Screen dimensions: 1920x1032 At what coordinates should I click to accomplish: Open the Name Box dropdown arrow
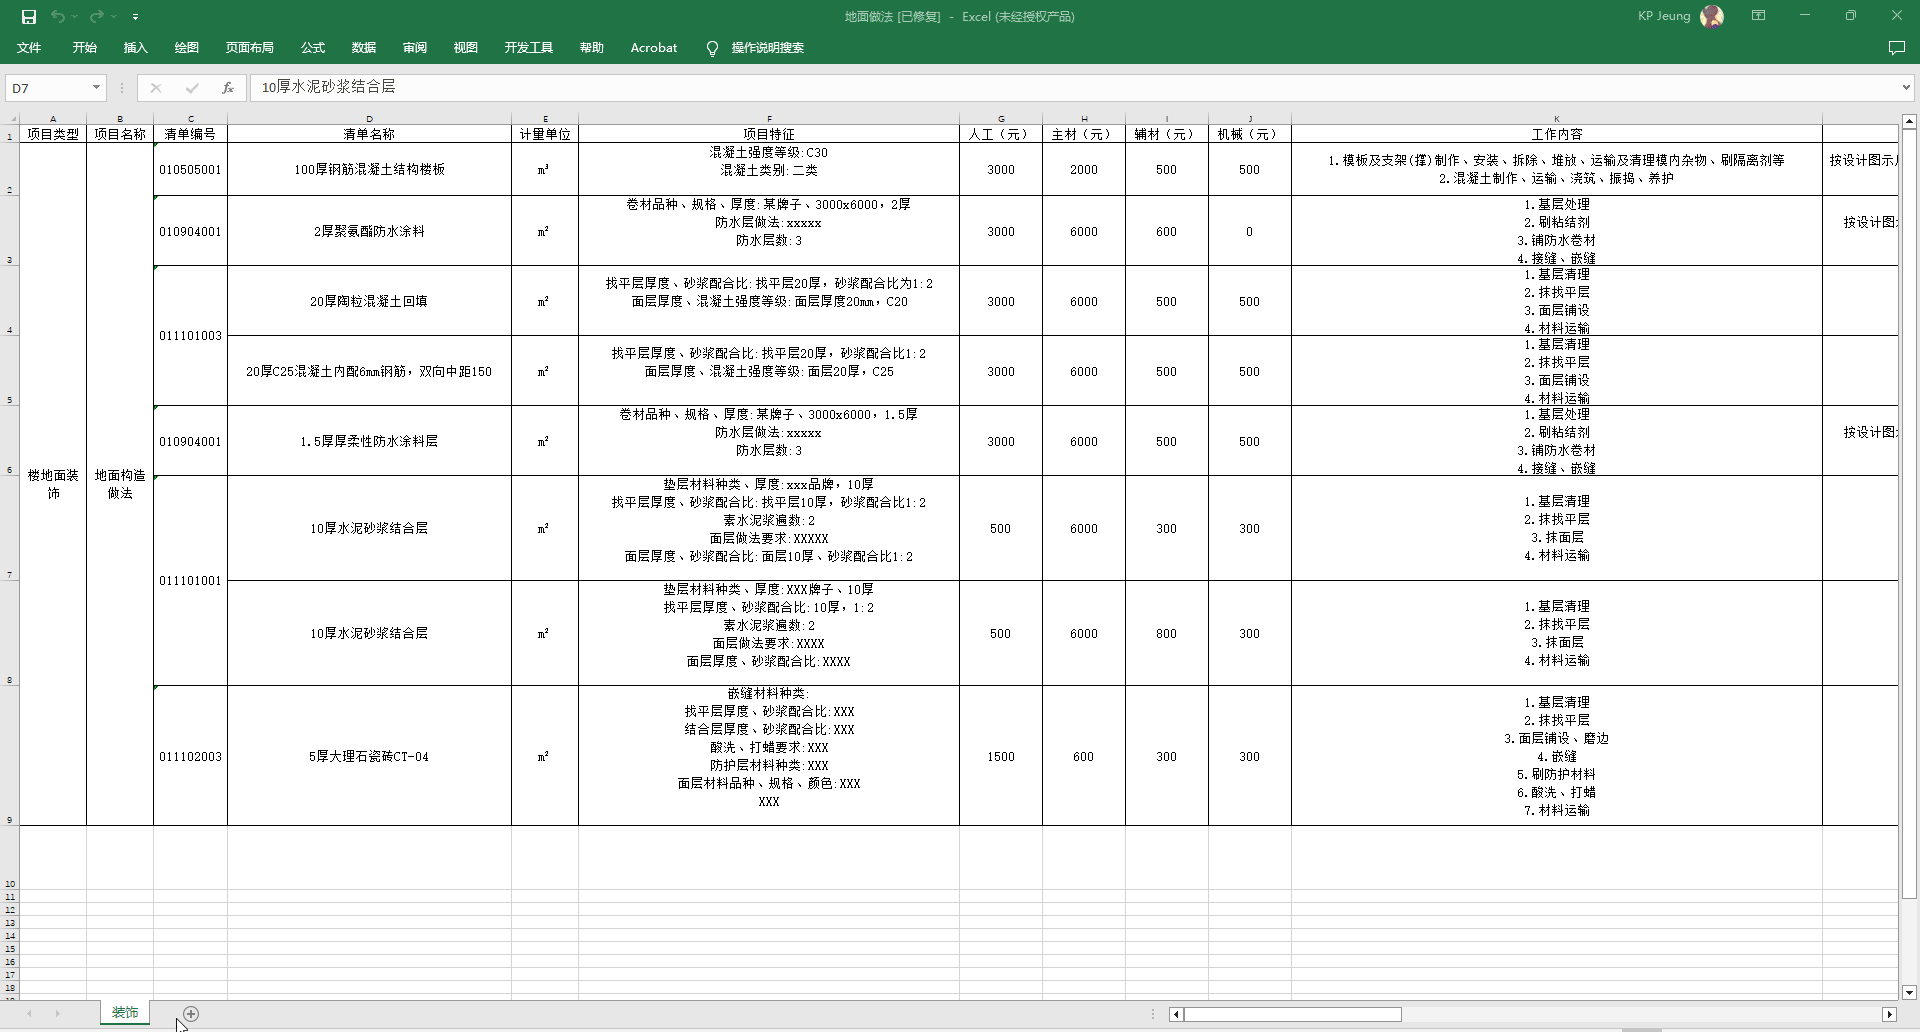coord(96,88)
